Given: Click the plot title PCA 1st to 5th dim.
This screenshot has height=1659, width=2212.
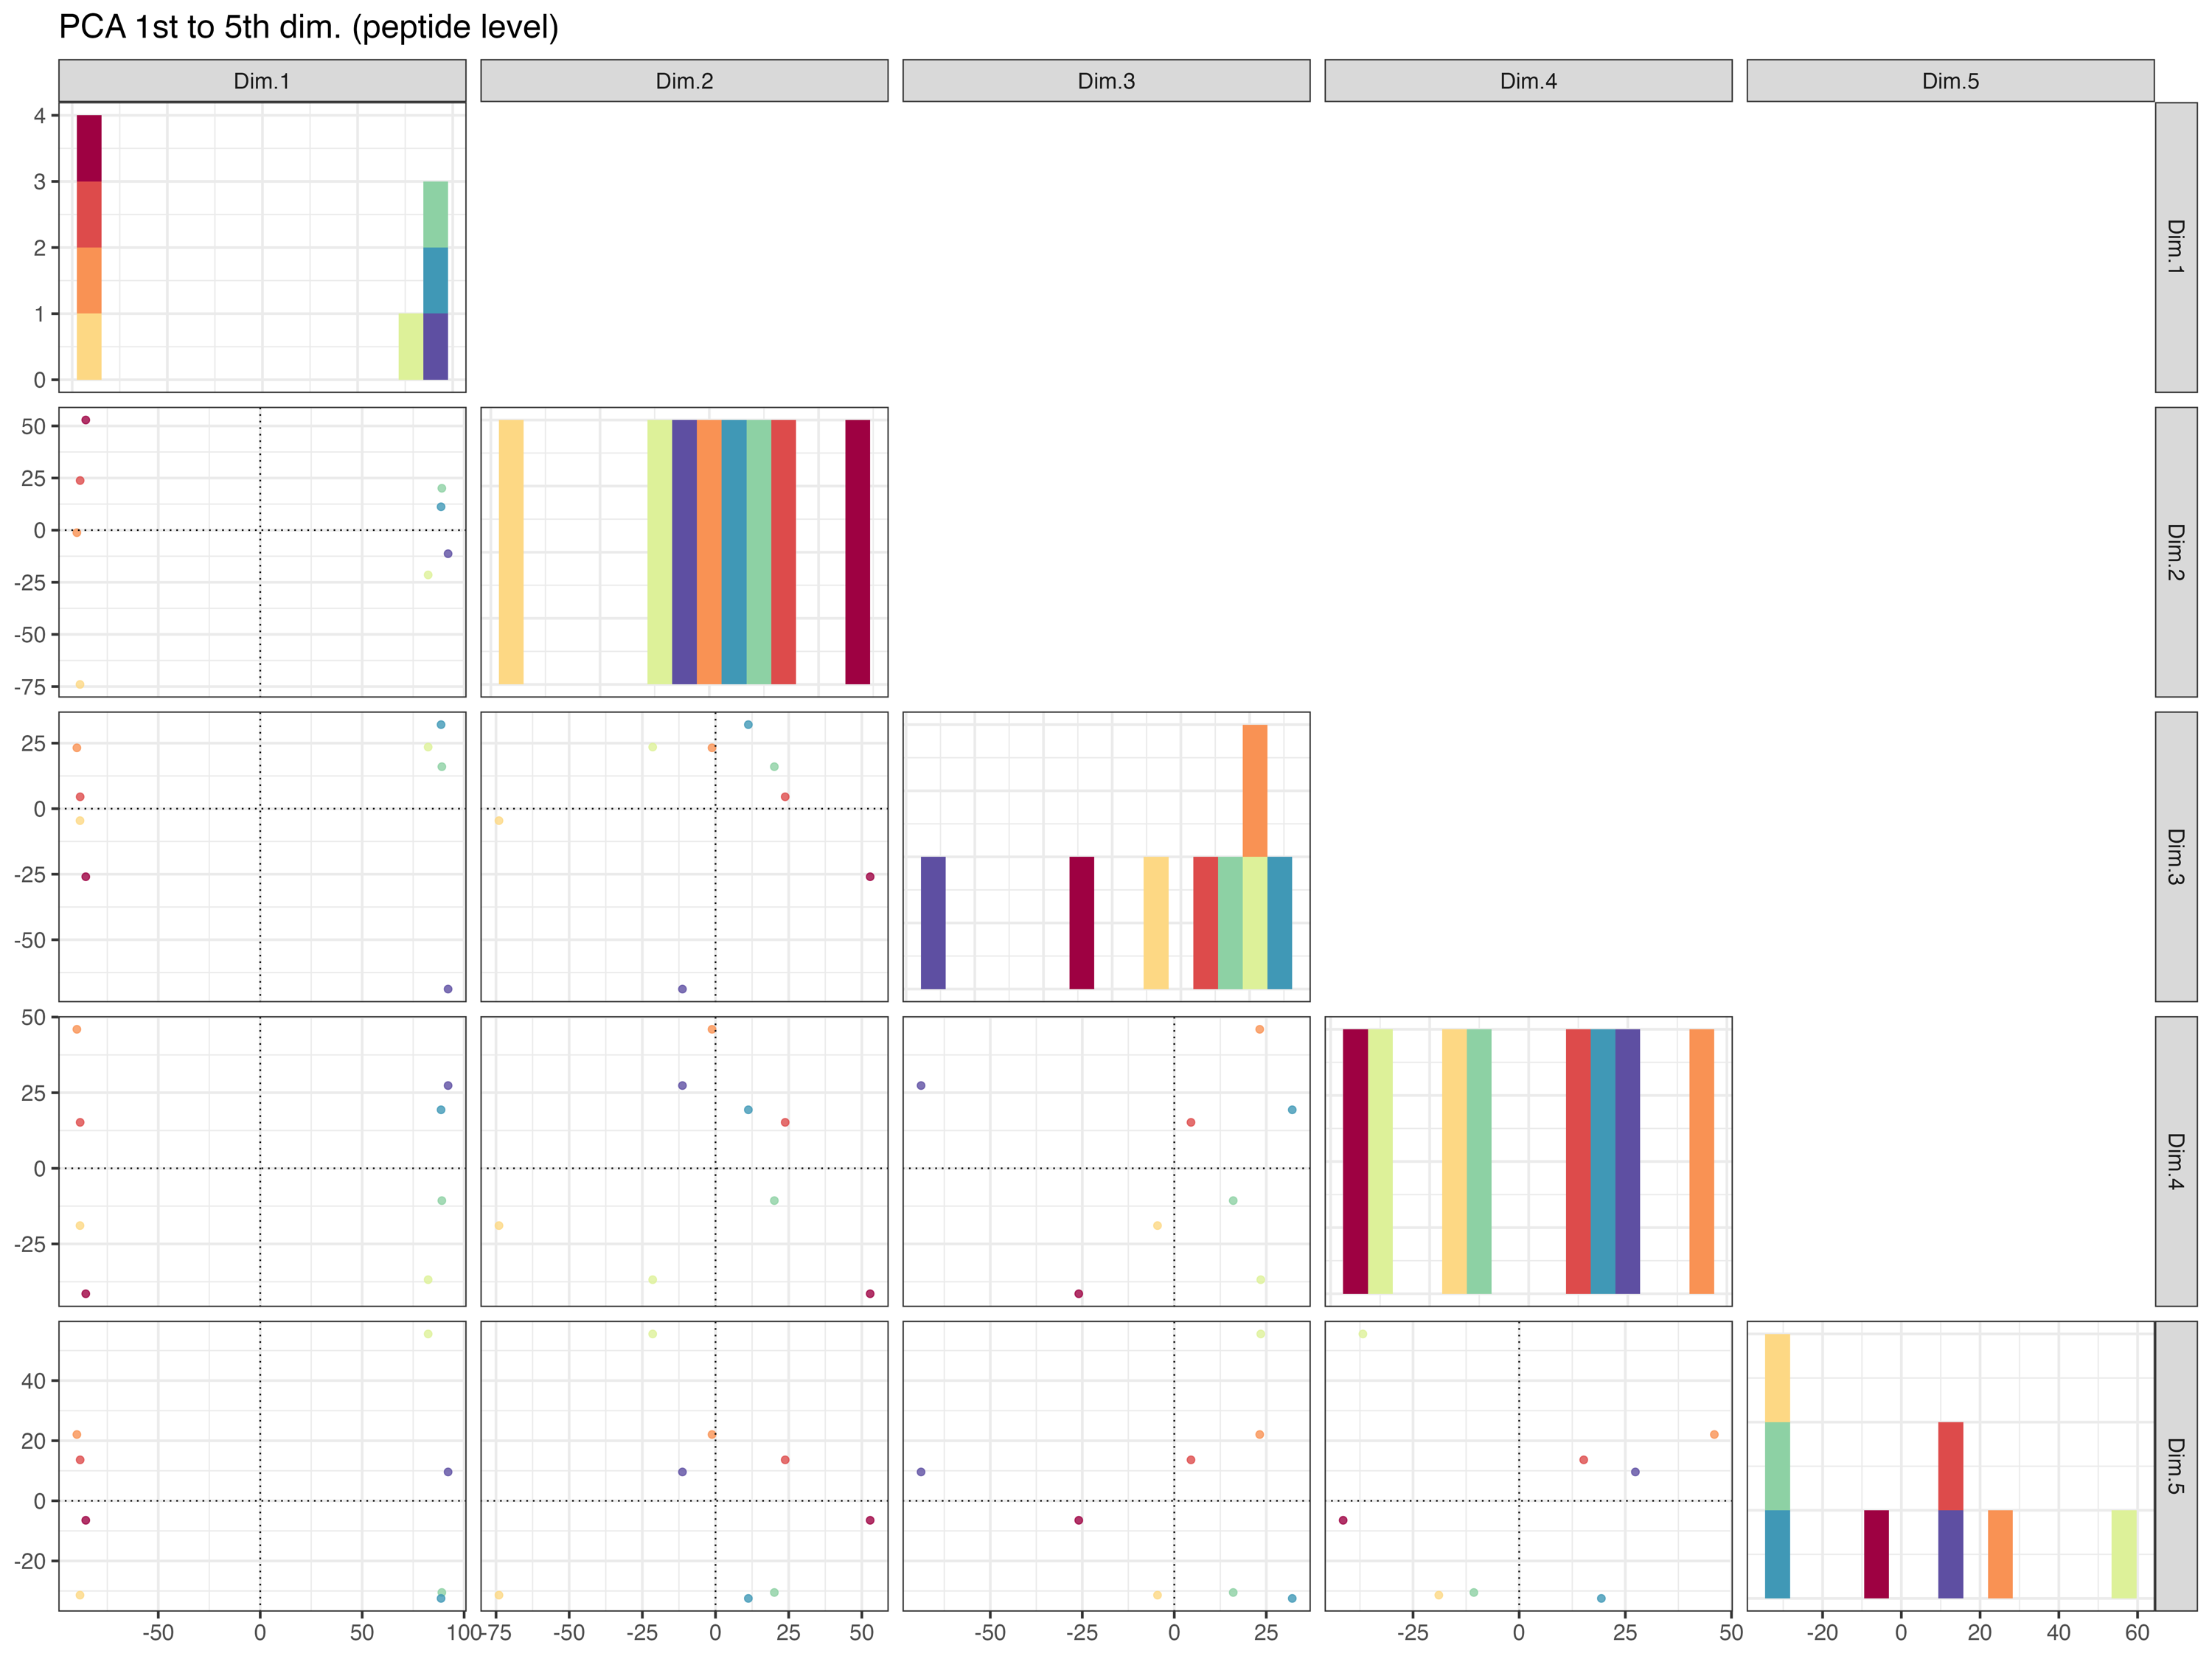Looking at the screenshot, I should point(308,27).
